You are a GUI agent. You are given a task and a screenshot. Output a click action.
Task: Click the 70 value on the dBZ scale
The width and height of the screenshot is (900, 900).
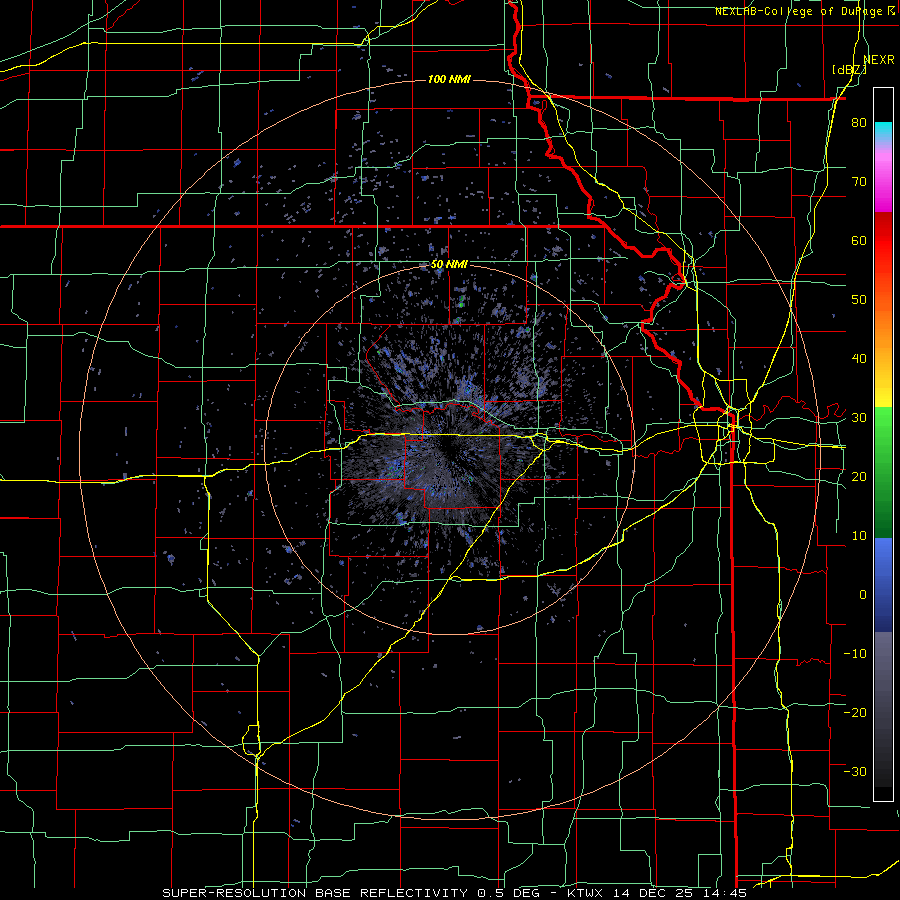[x=859, y=182]
